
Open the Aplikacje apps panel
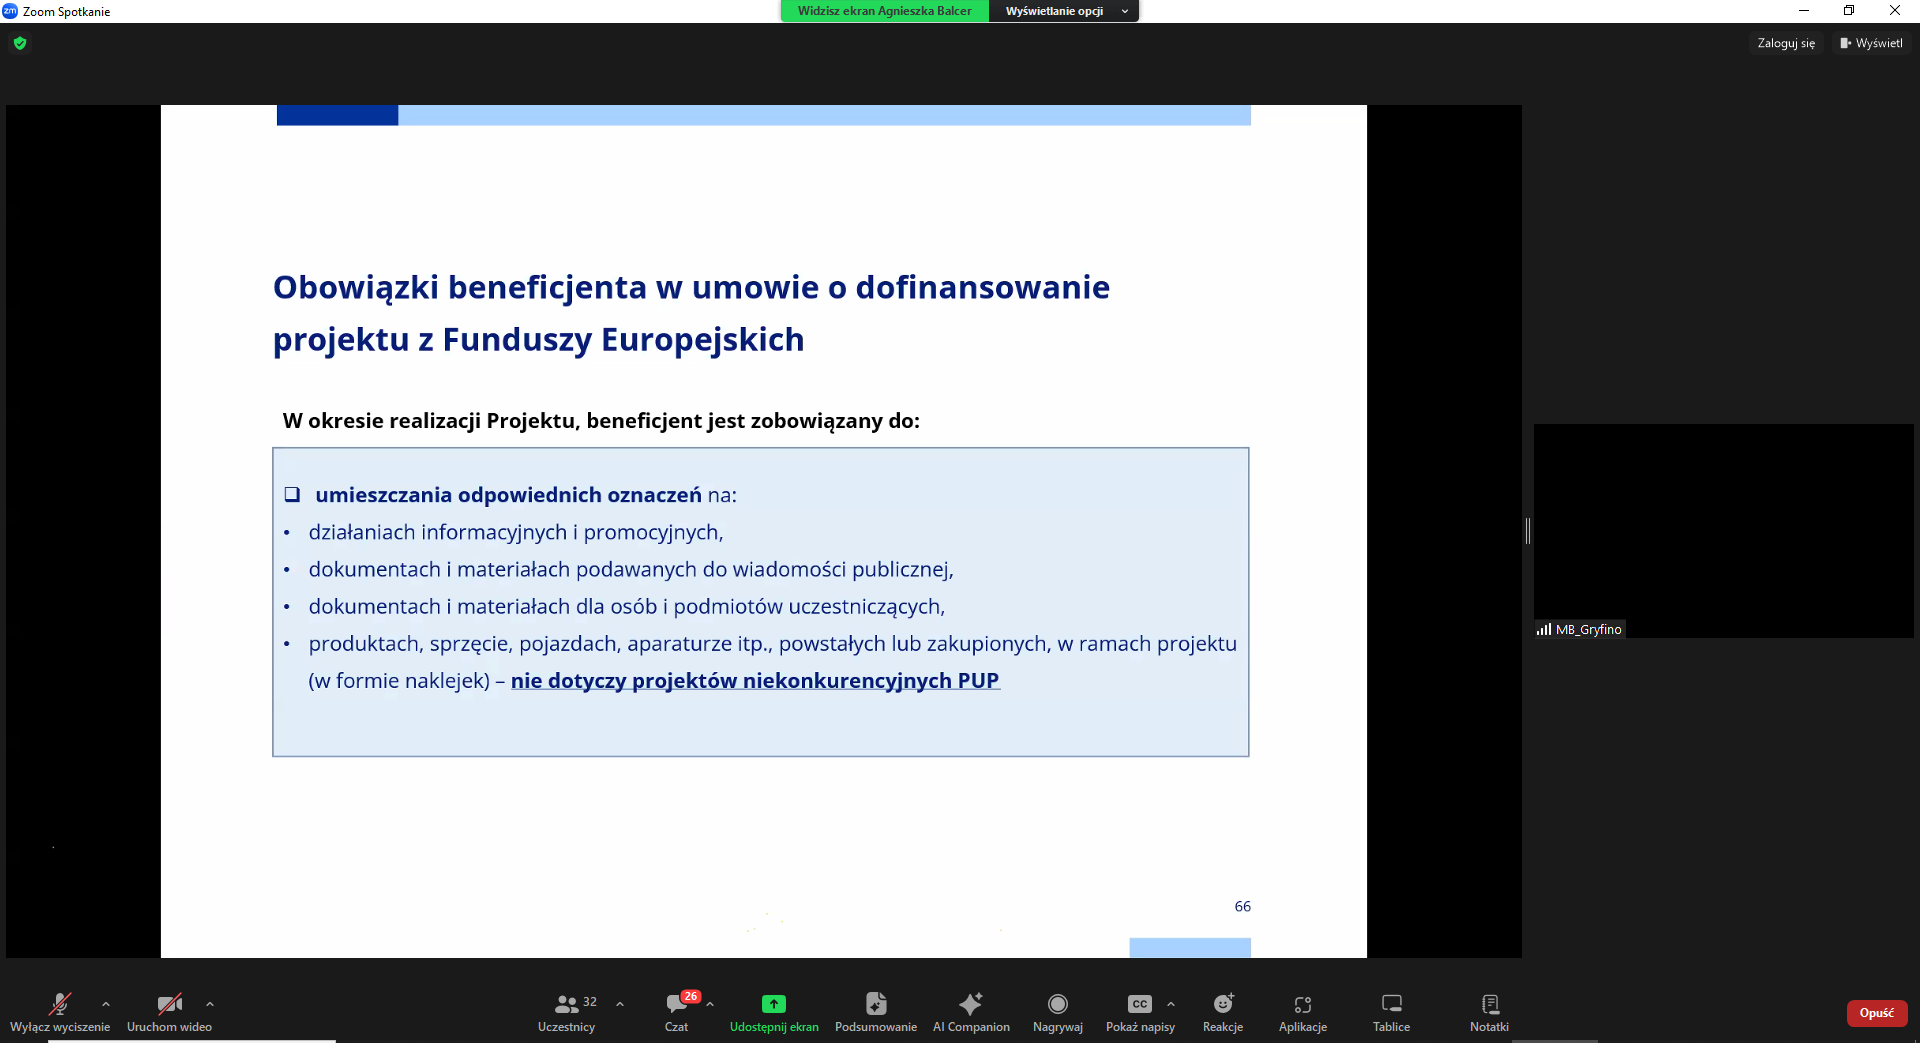(x=1303, y=1012)
